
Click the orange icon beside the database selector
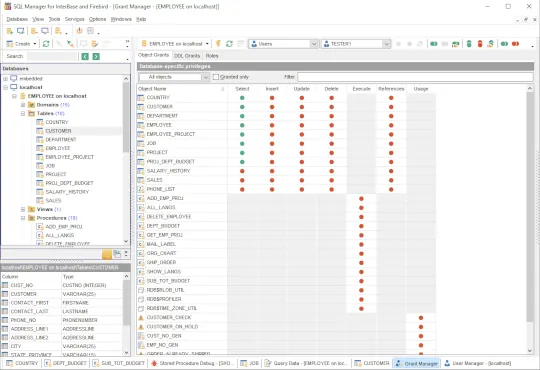(218, 44)
